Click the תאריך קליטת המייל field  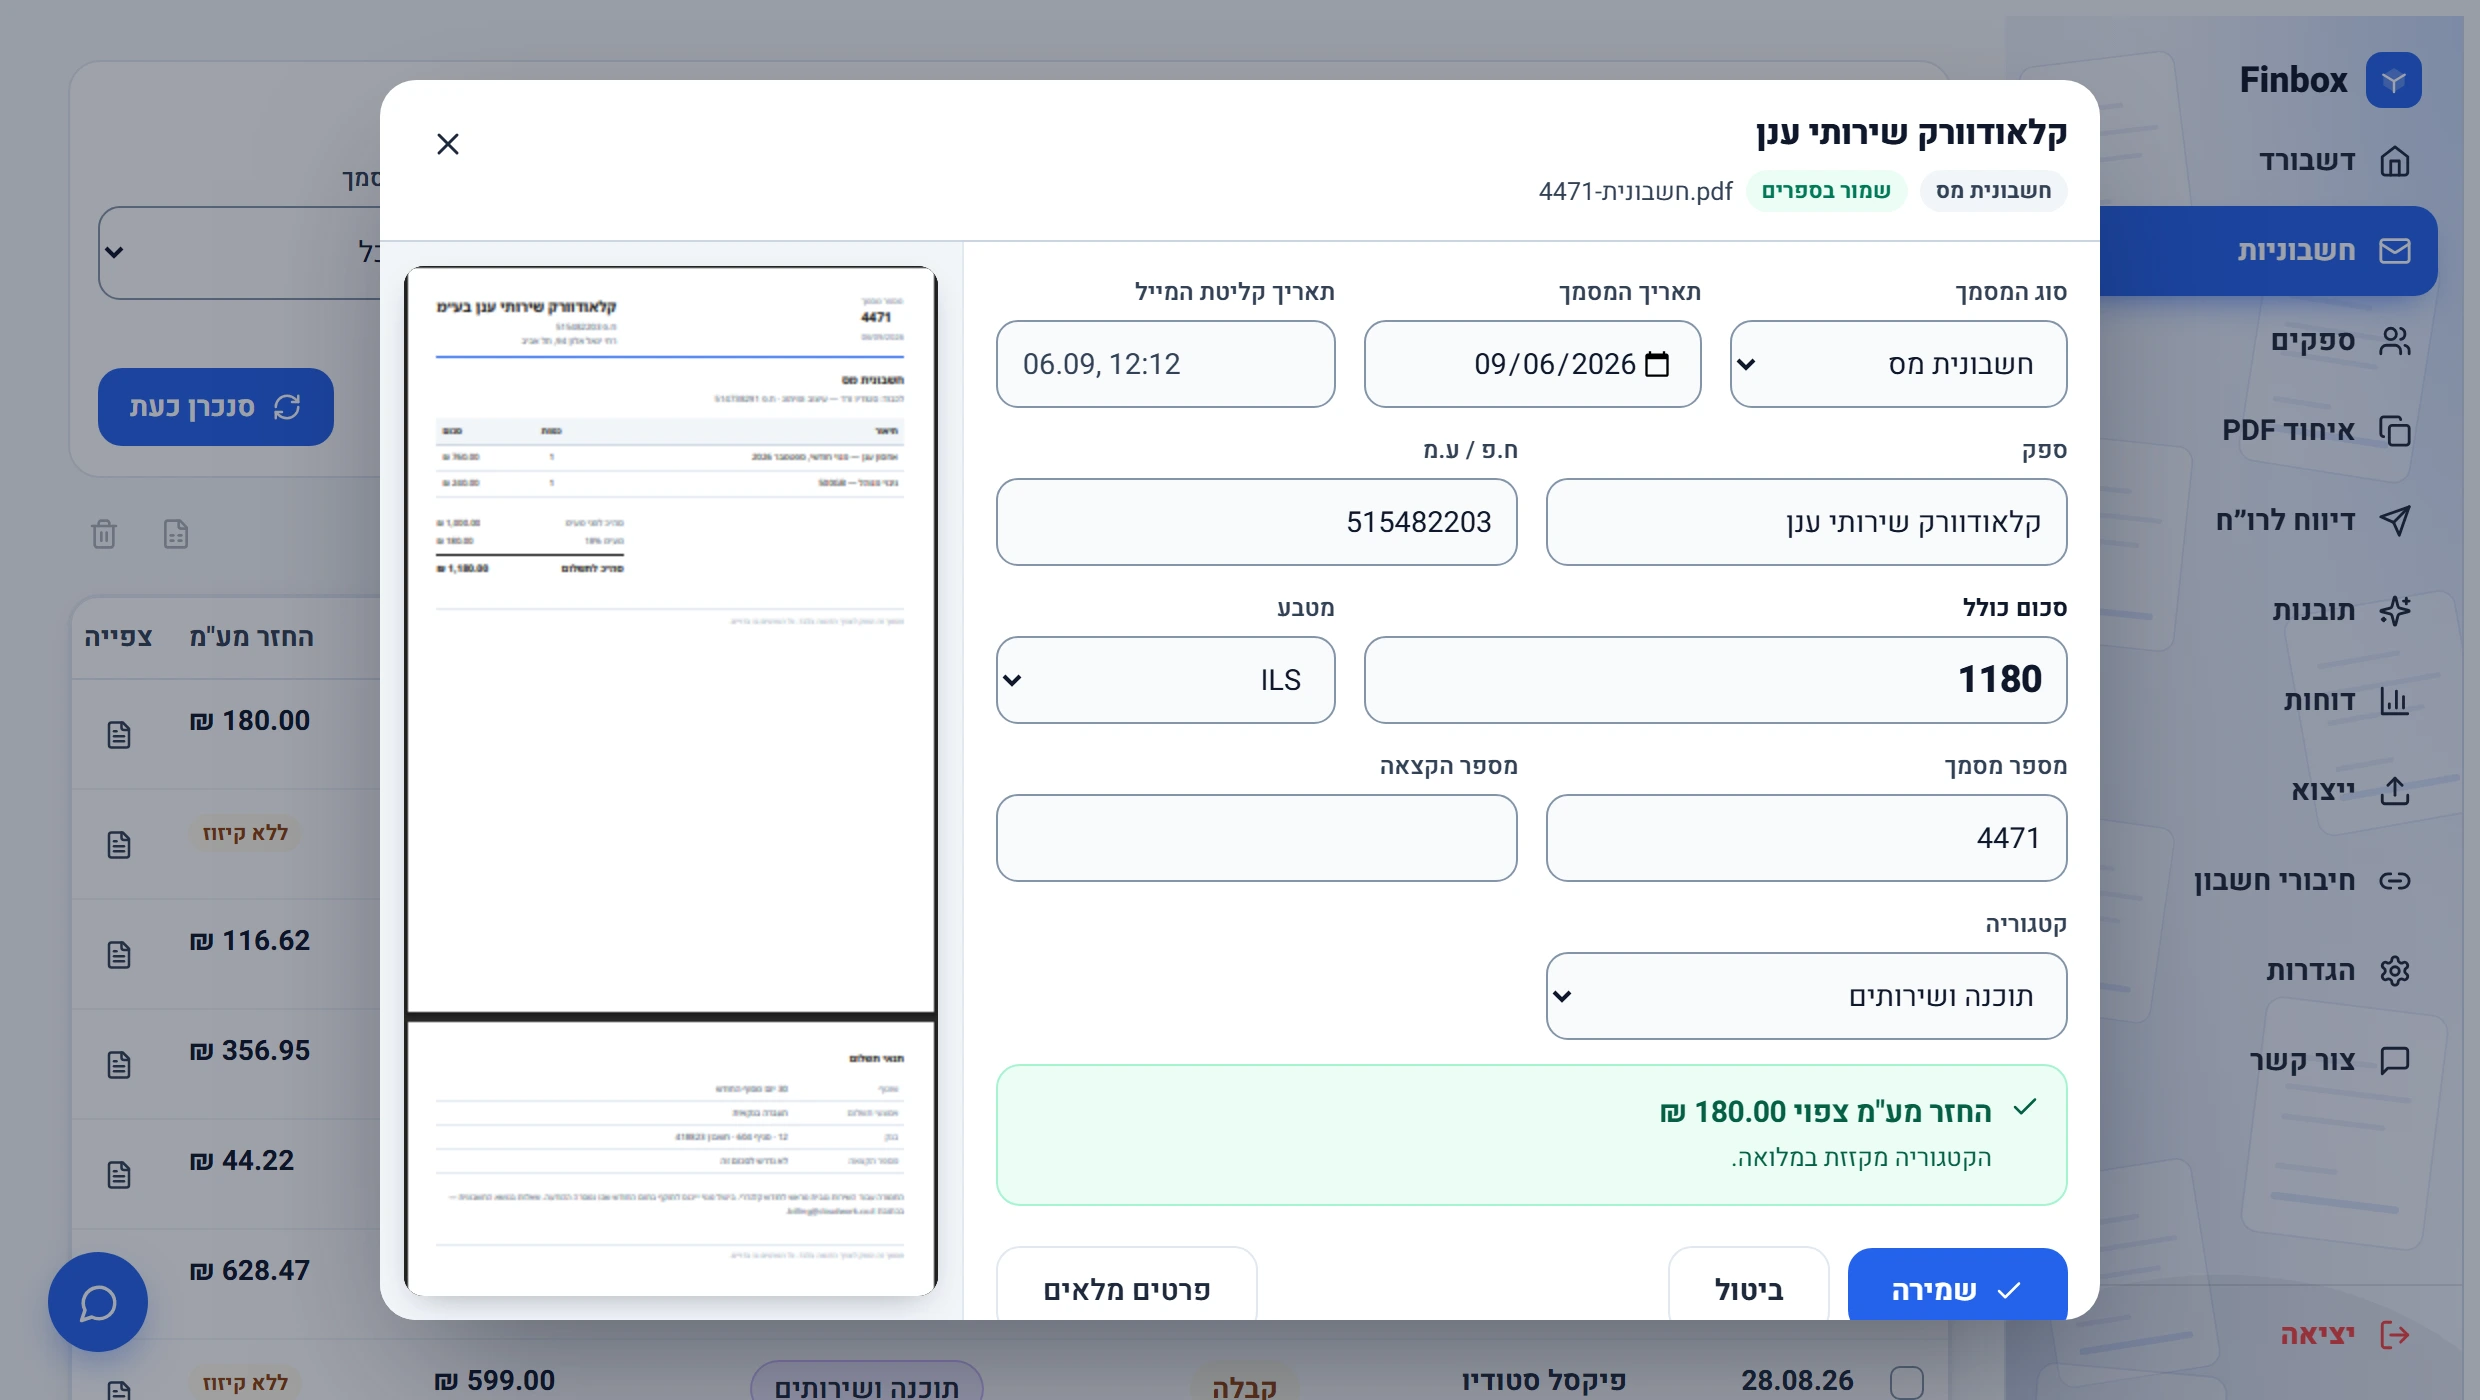point(1165,364)
